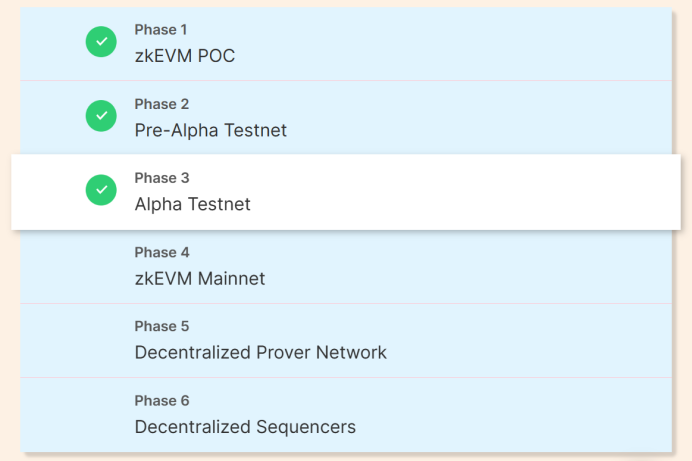This screenshot has width=692, height=461.
Task: Select the "Phase 5" label
Action: pos(162,326)
